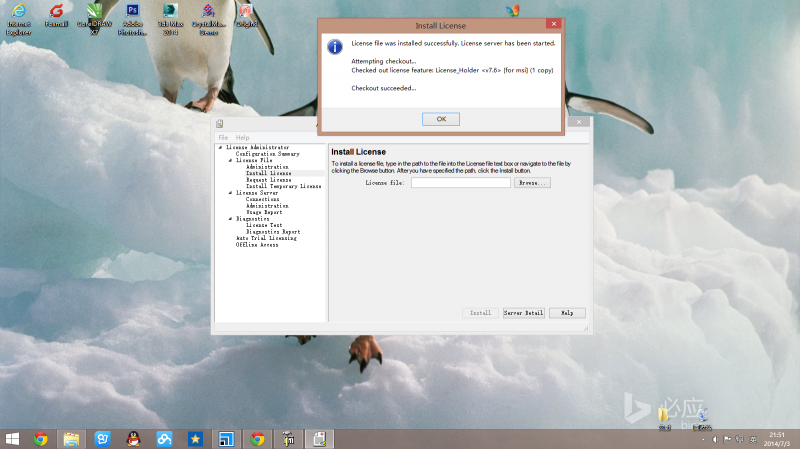Screen dimensions: 800x449
Task: Open File Explorer from taskbar
Action: pos(71,439)
